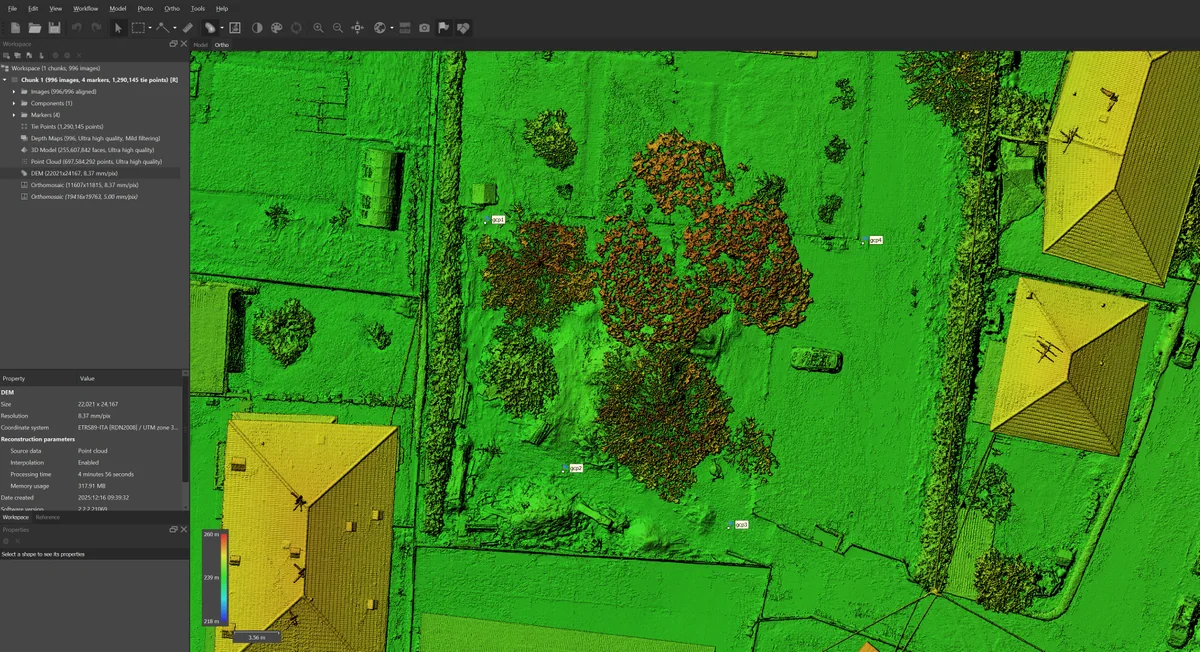Click the show seamlines layers icon
Screen dimensions: 1200x652
405,28
